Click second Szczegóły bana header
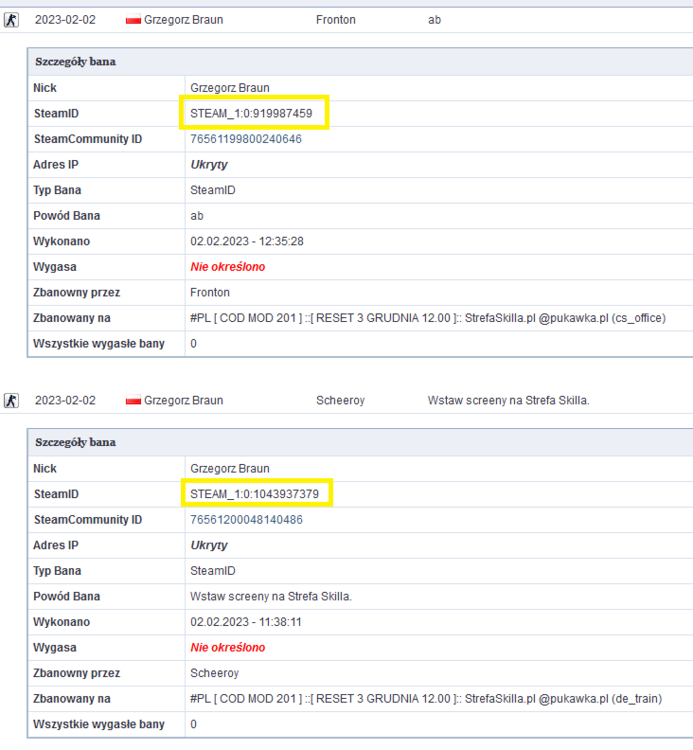 click(x=360, y=442)
